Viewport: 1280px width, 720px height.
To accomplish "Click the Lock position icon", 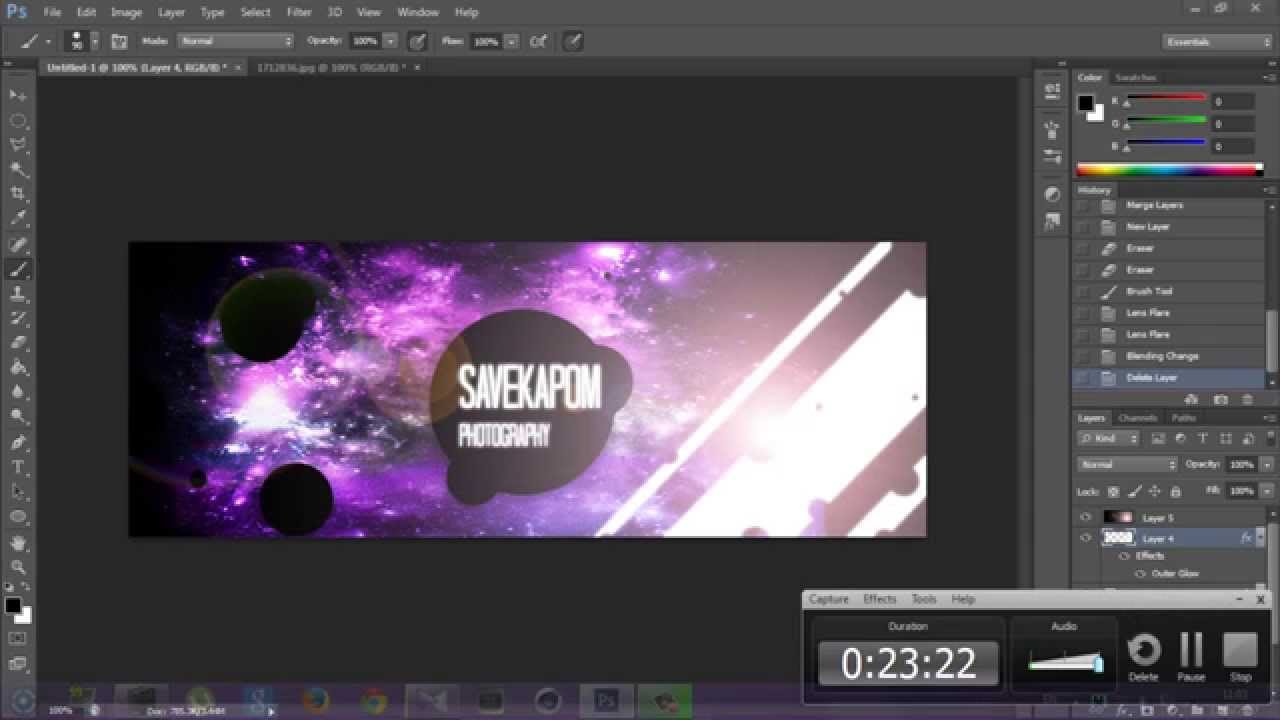I will click(x=1154, y=491).
